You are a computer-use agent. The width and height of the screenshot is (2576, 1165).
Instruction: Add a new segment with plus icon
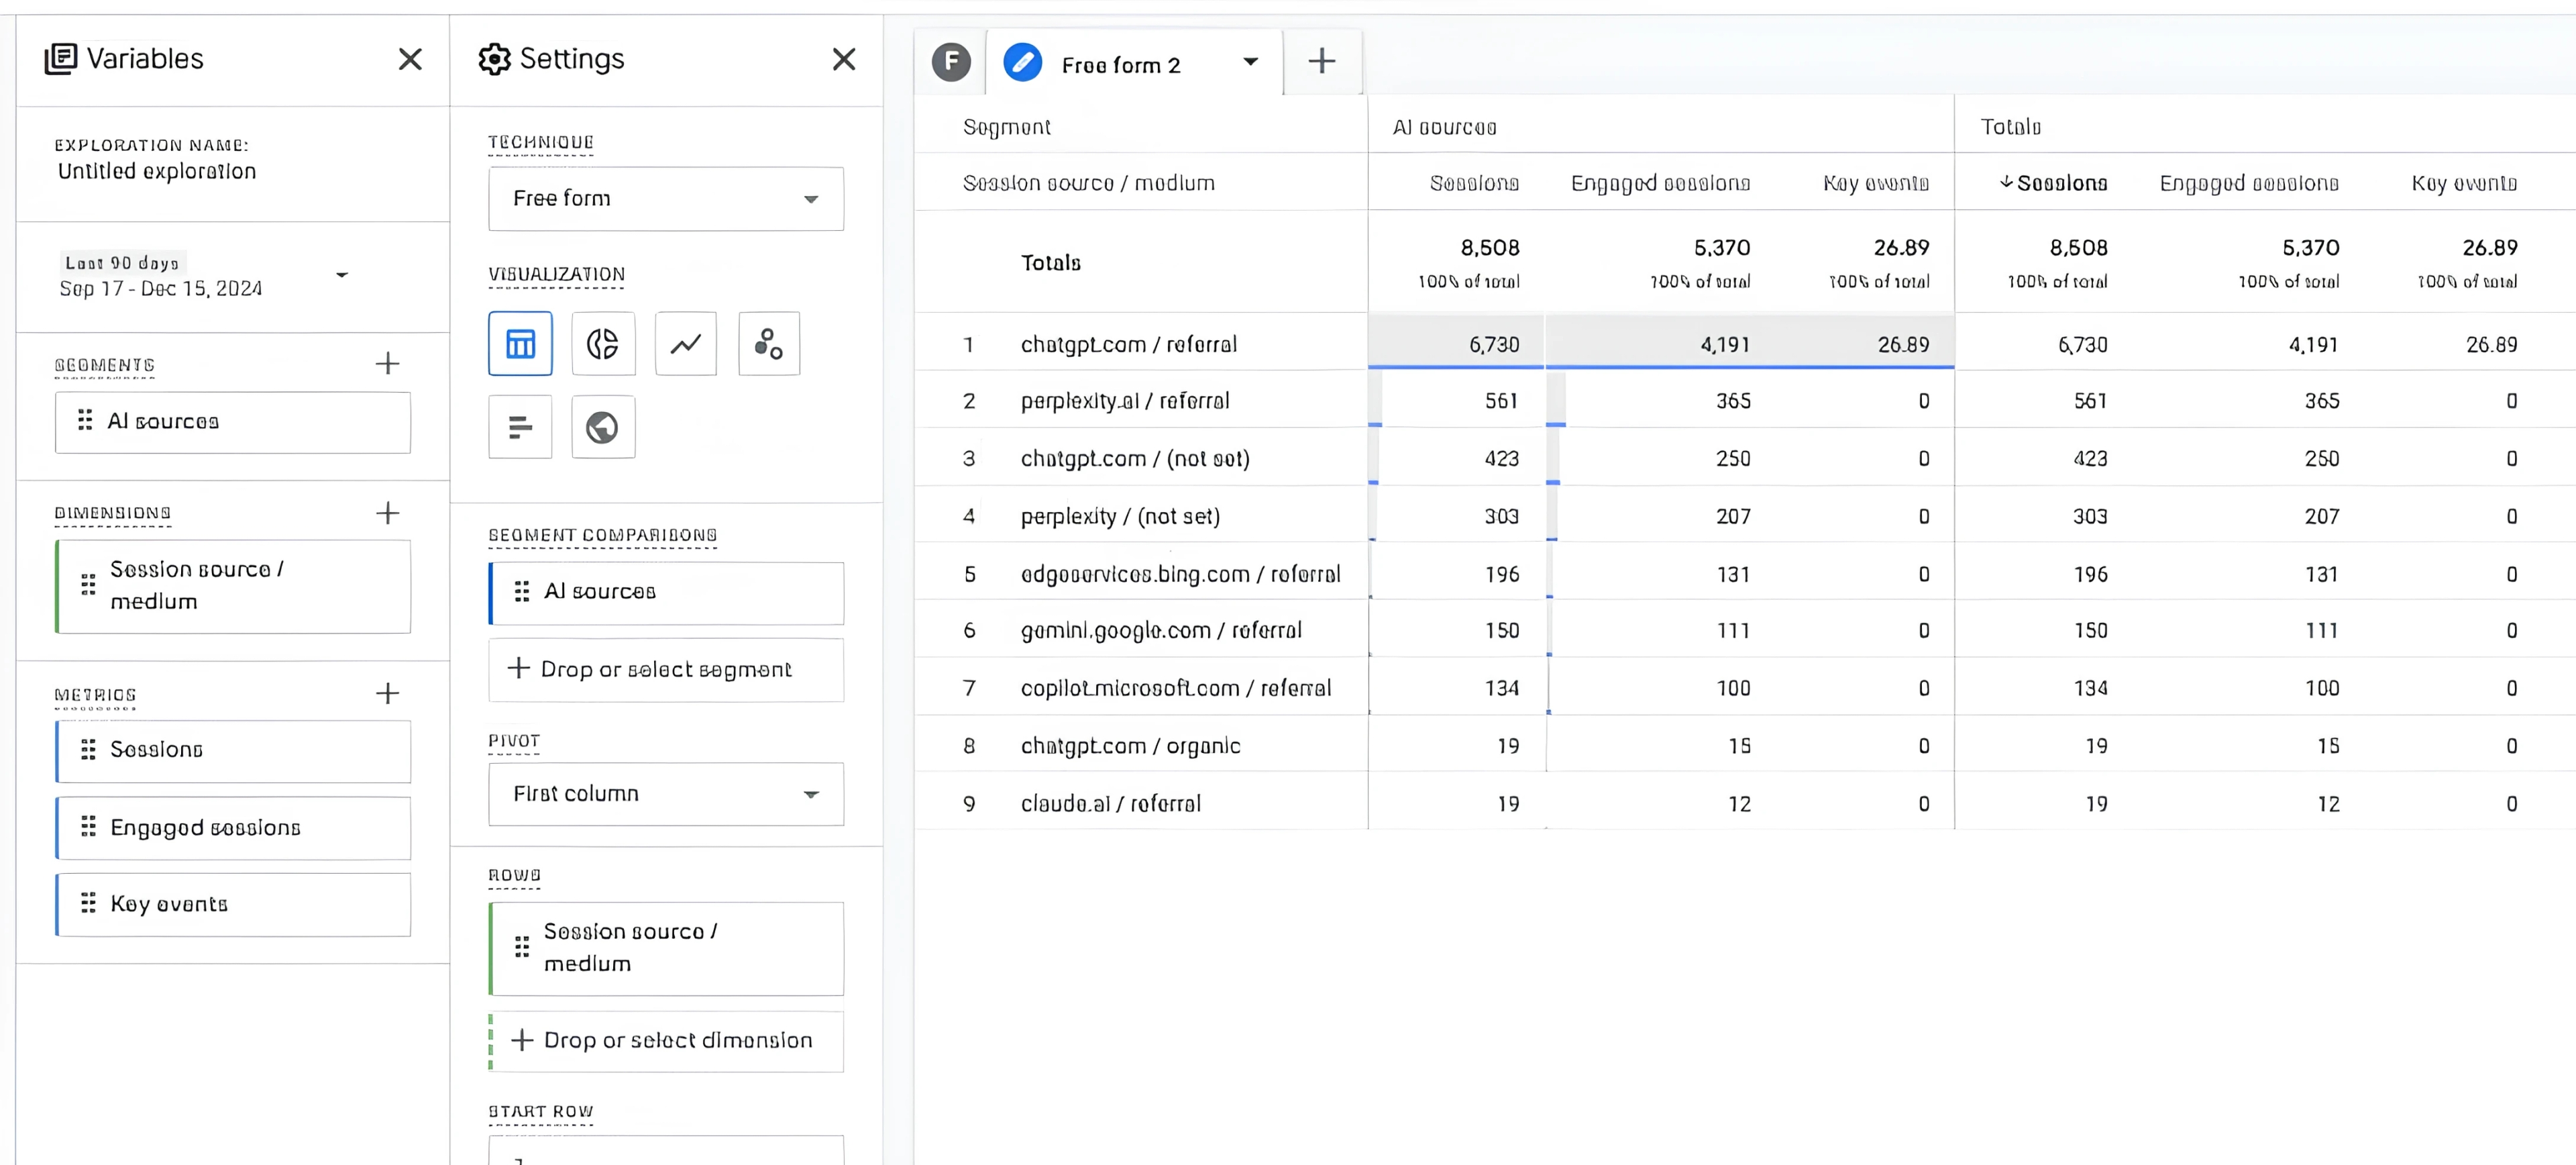point(388,363)
